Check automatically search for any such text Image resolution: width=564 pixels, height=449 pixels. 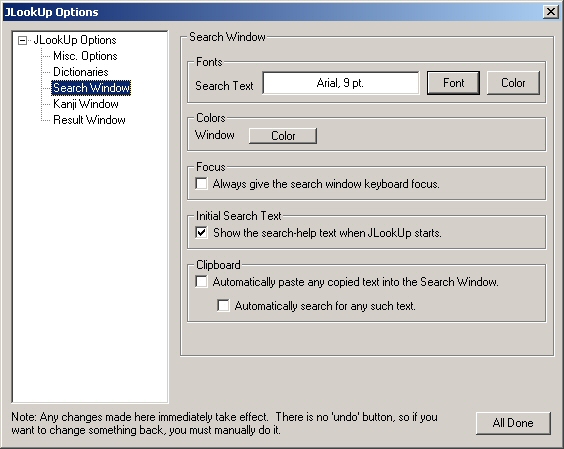[223, 305]
